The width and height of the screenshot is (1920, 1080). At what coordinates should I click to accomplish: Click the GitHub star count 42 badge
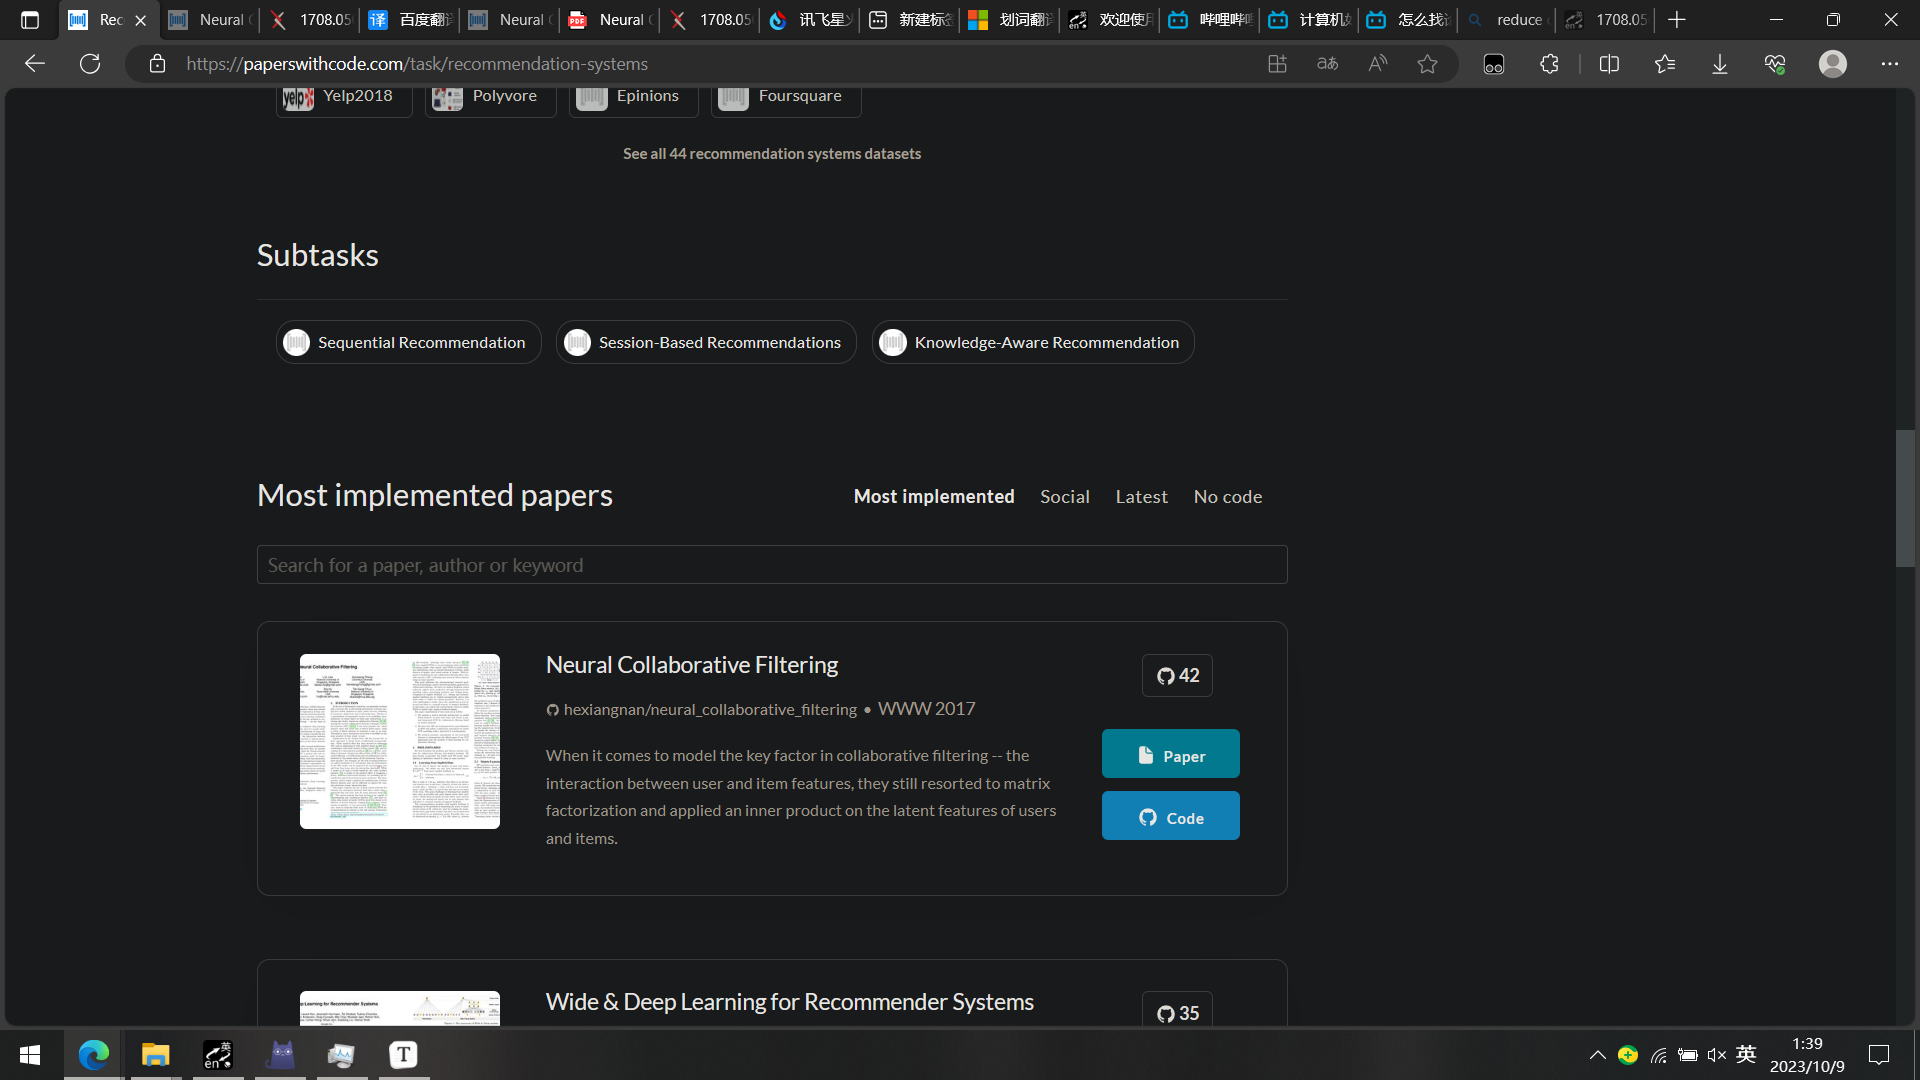tap(1177, 676)
